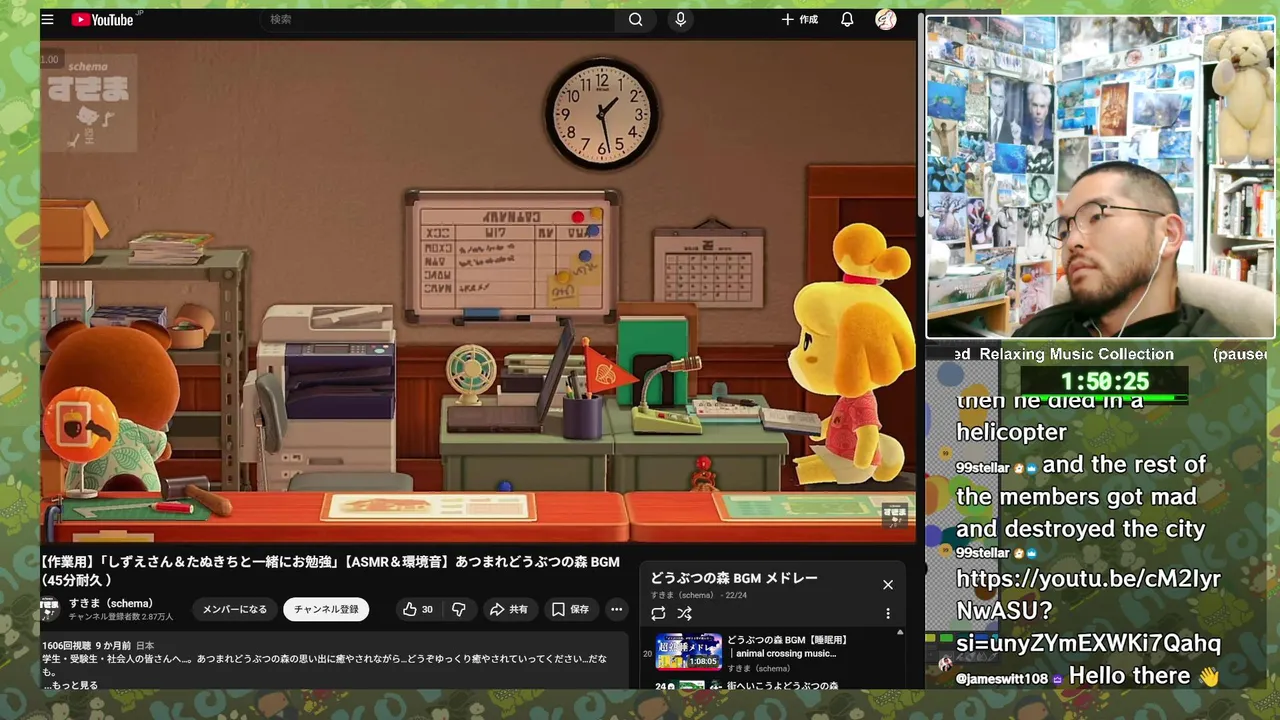Click the playlist list scroll-up arrow
The image size is (1280, 720).
click(x=900, y=632)
